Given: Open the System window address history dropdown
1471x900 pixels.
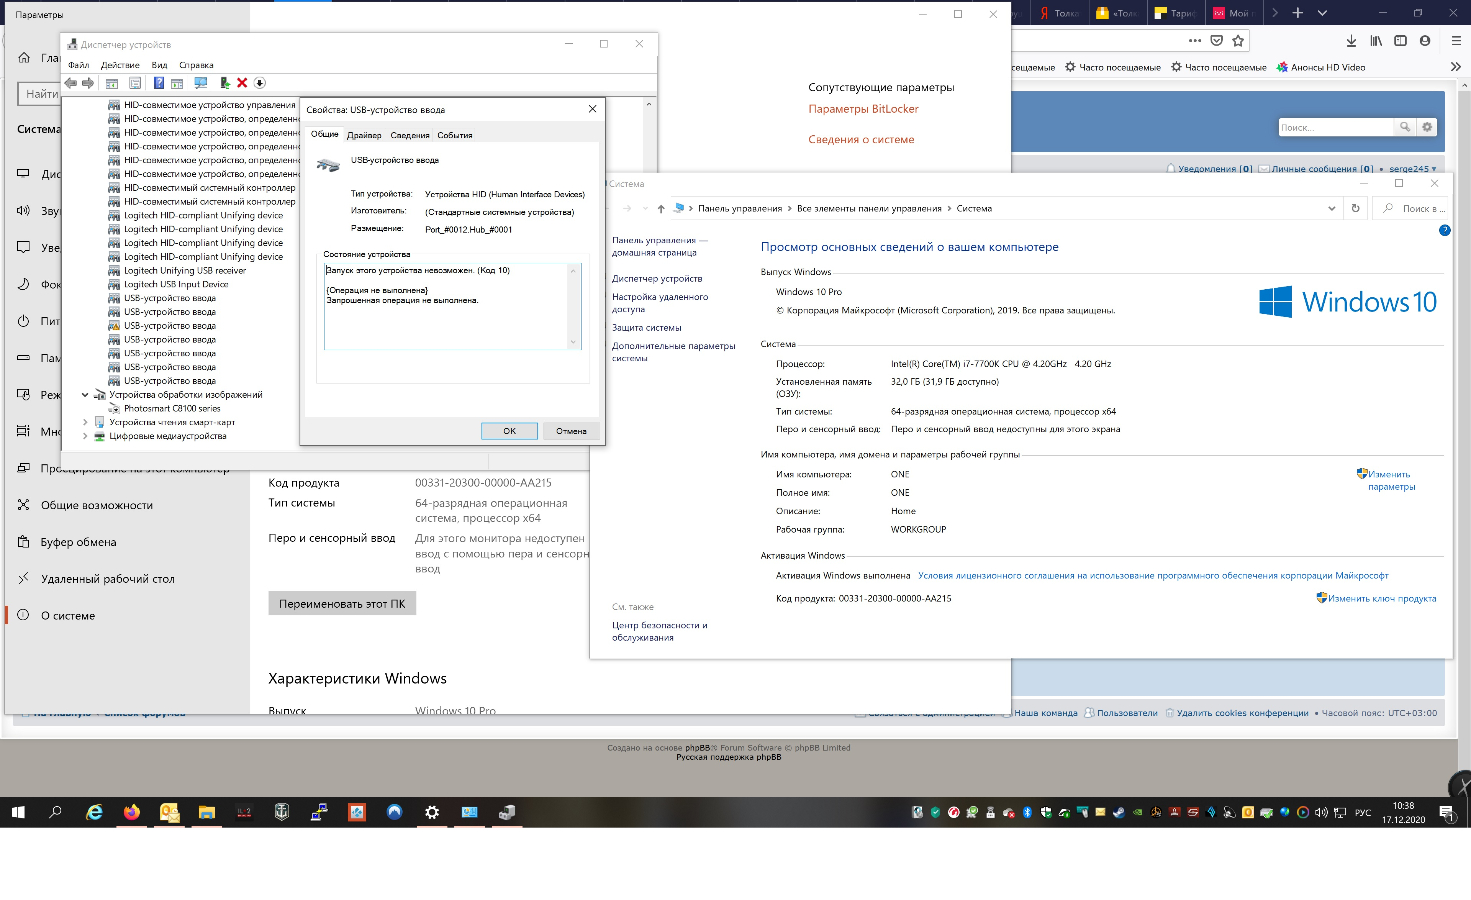Looking at the screenshot, I should 1331,208.
